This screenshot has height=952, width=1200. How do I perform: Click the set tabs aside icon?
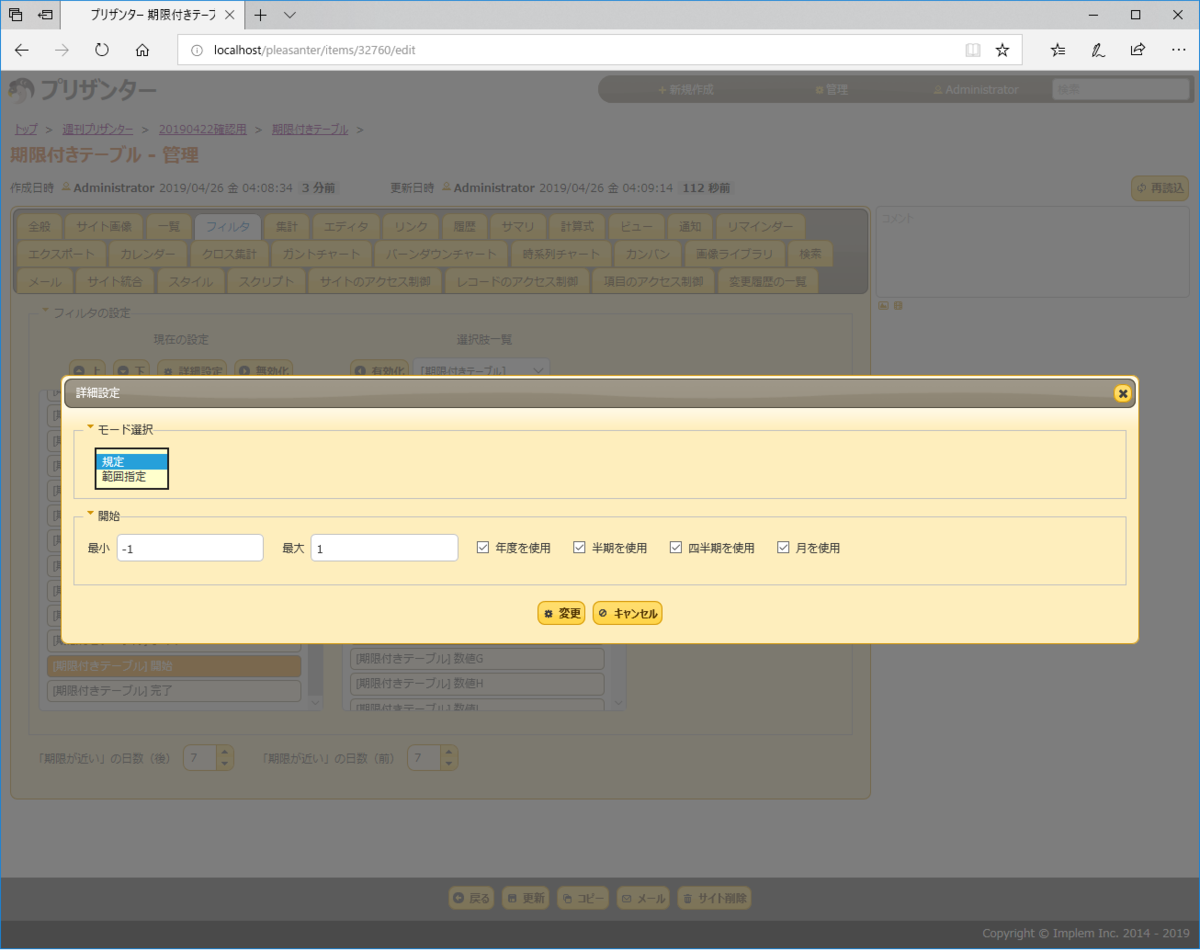(45, 15)
